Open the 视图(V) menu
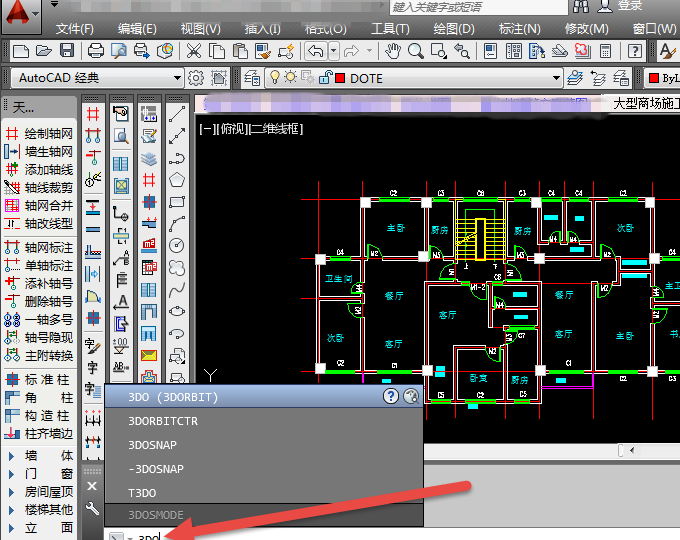 pos(200,29)
